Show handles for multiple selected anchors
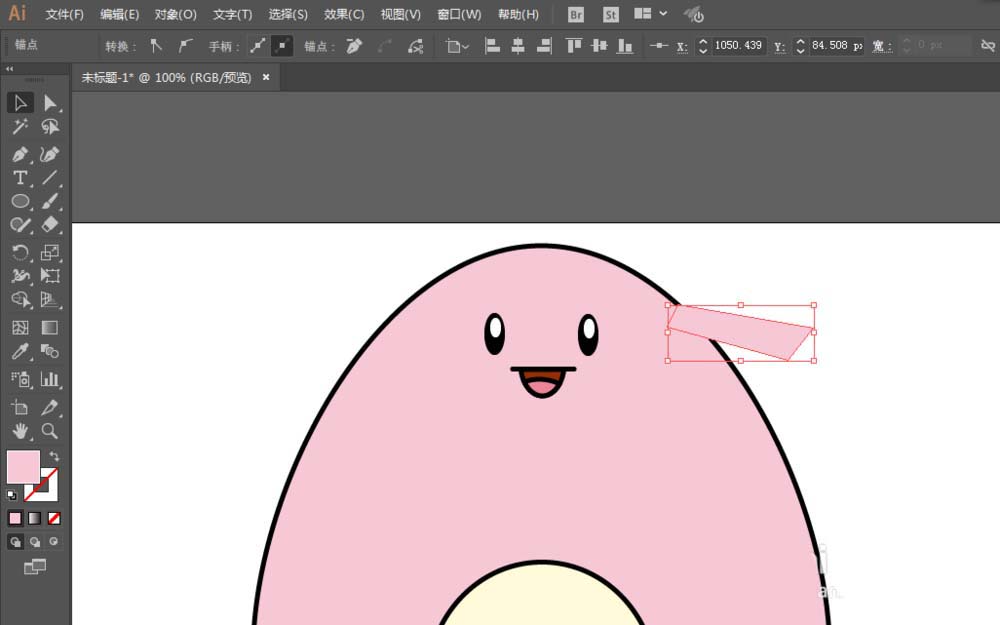Viewport: 1000px width, 625px height. pyautogui.click(x=258, y=45)
